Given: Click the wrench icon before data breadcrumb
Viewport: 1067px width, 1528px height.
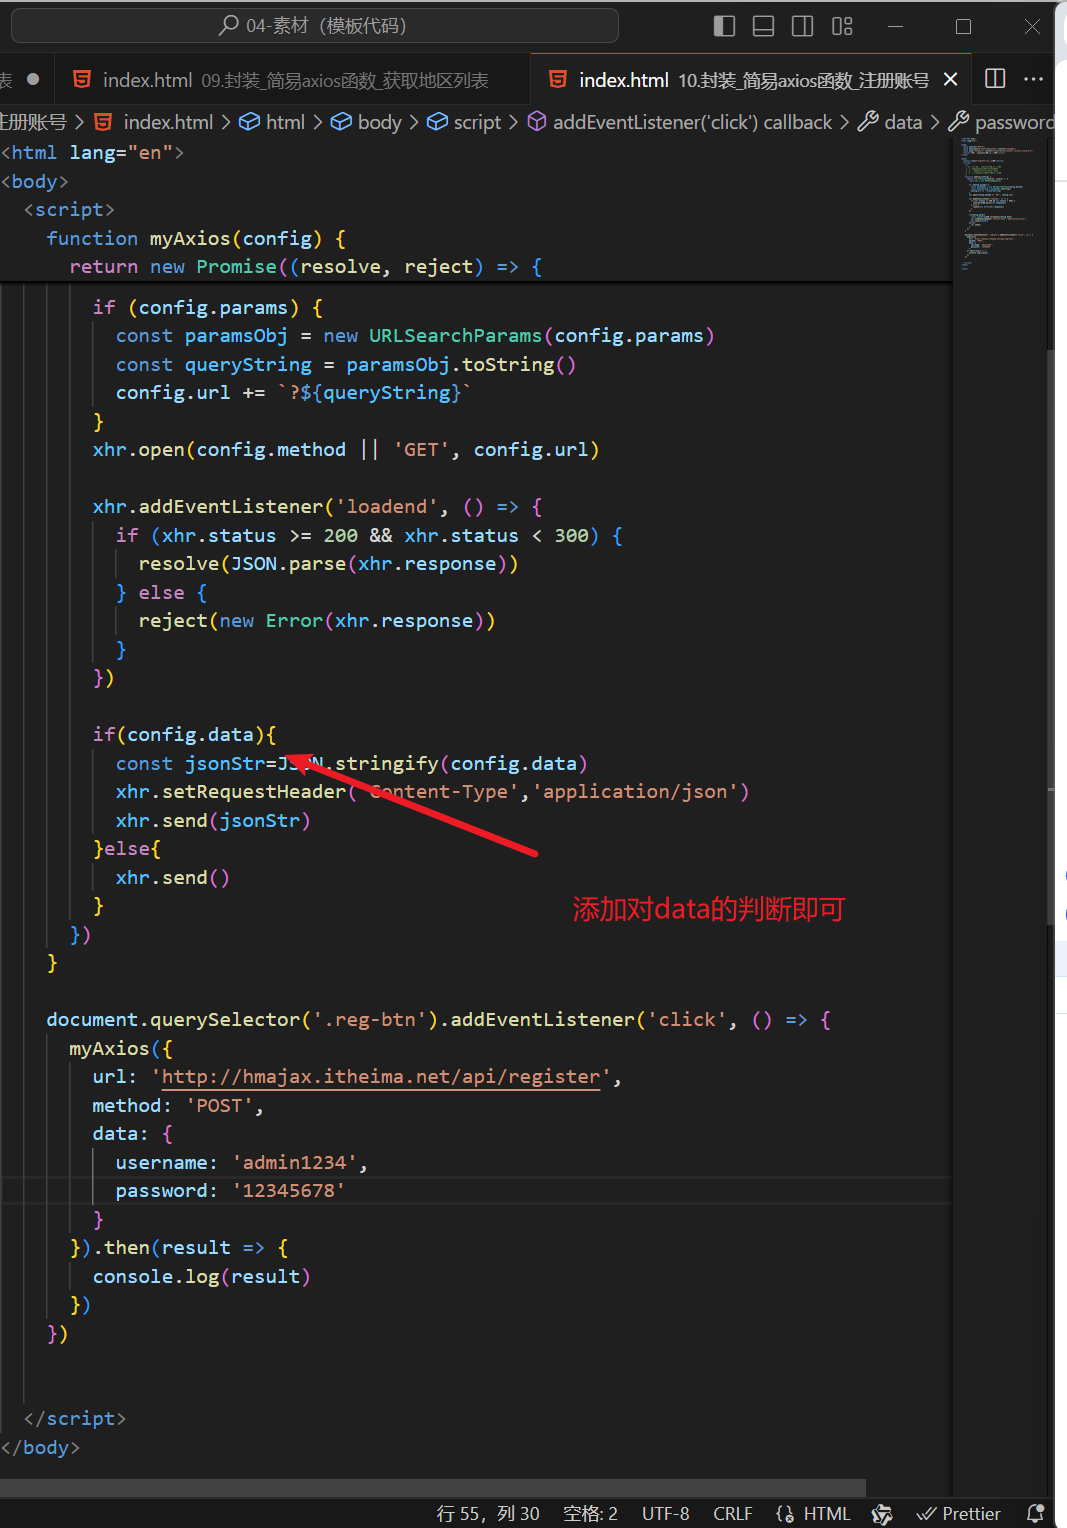Looking at the screenshot, I should point(868,122).
